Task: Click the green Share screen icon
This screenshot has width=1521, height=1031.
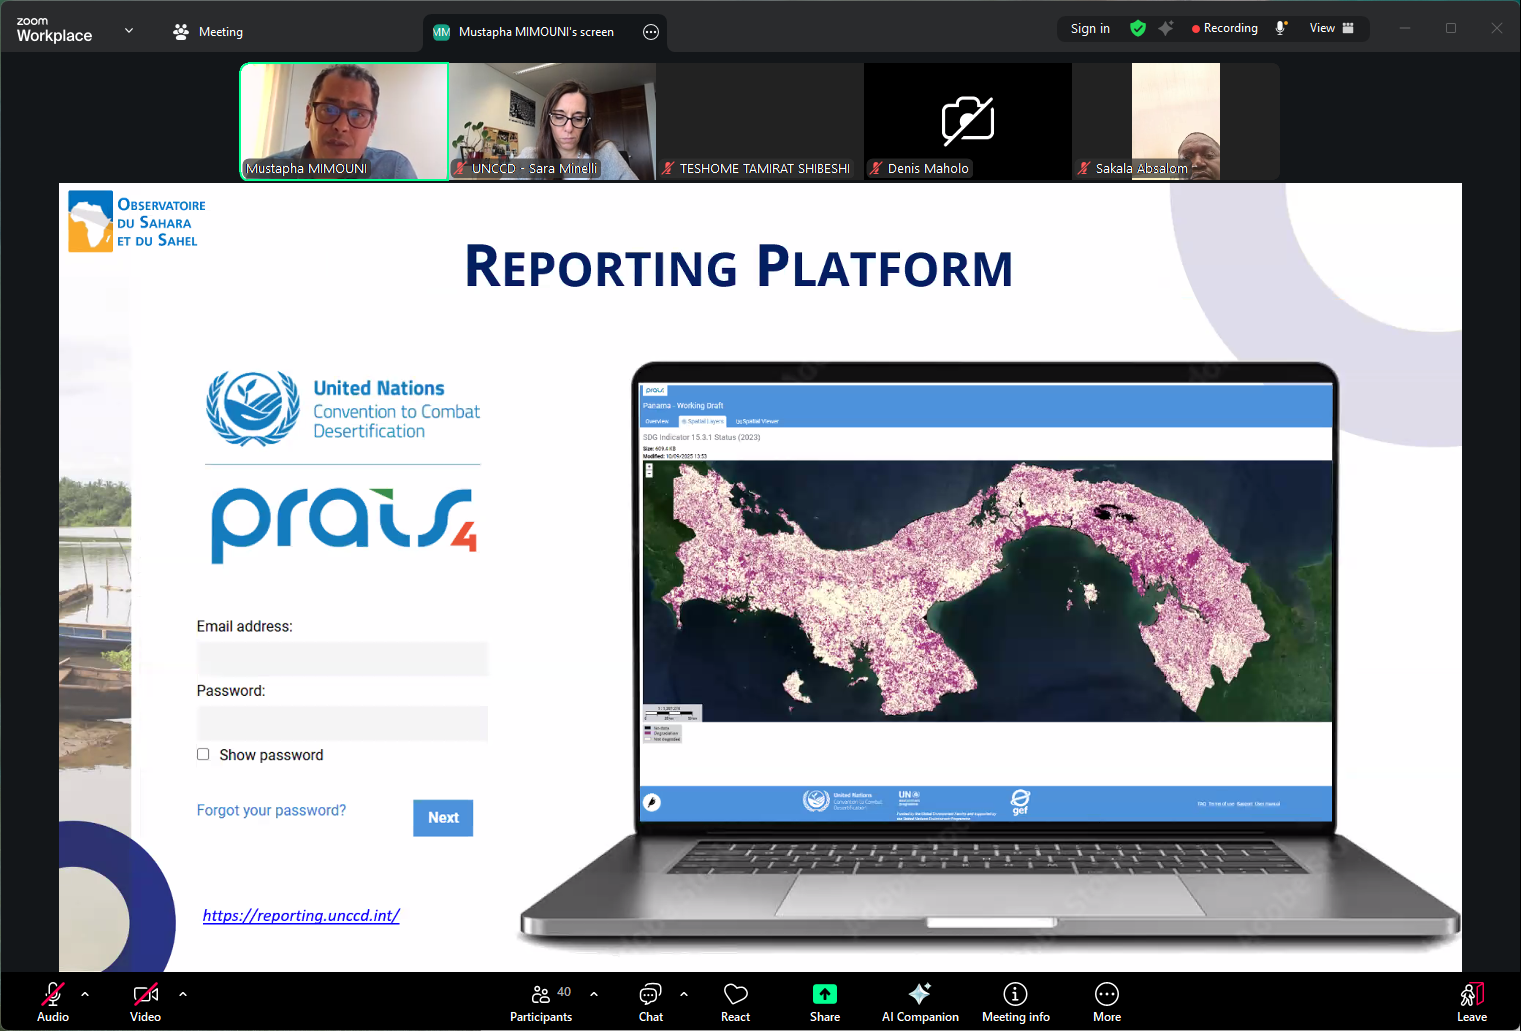Action: [824, 995]
